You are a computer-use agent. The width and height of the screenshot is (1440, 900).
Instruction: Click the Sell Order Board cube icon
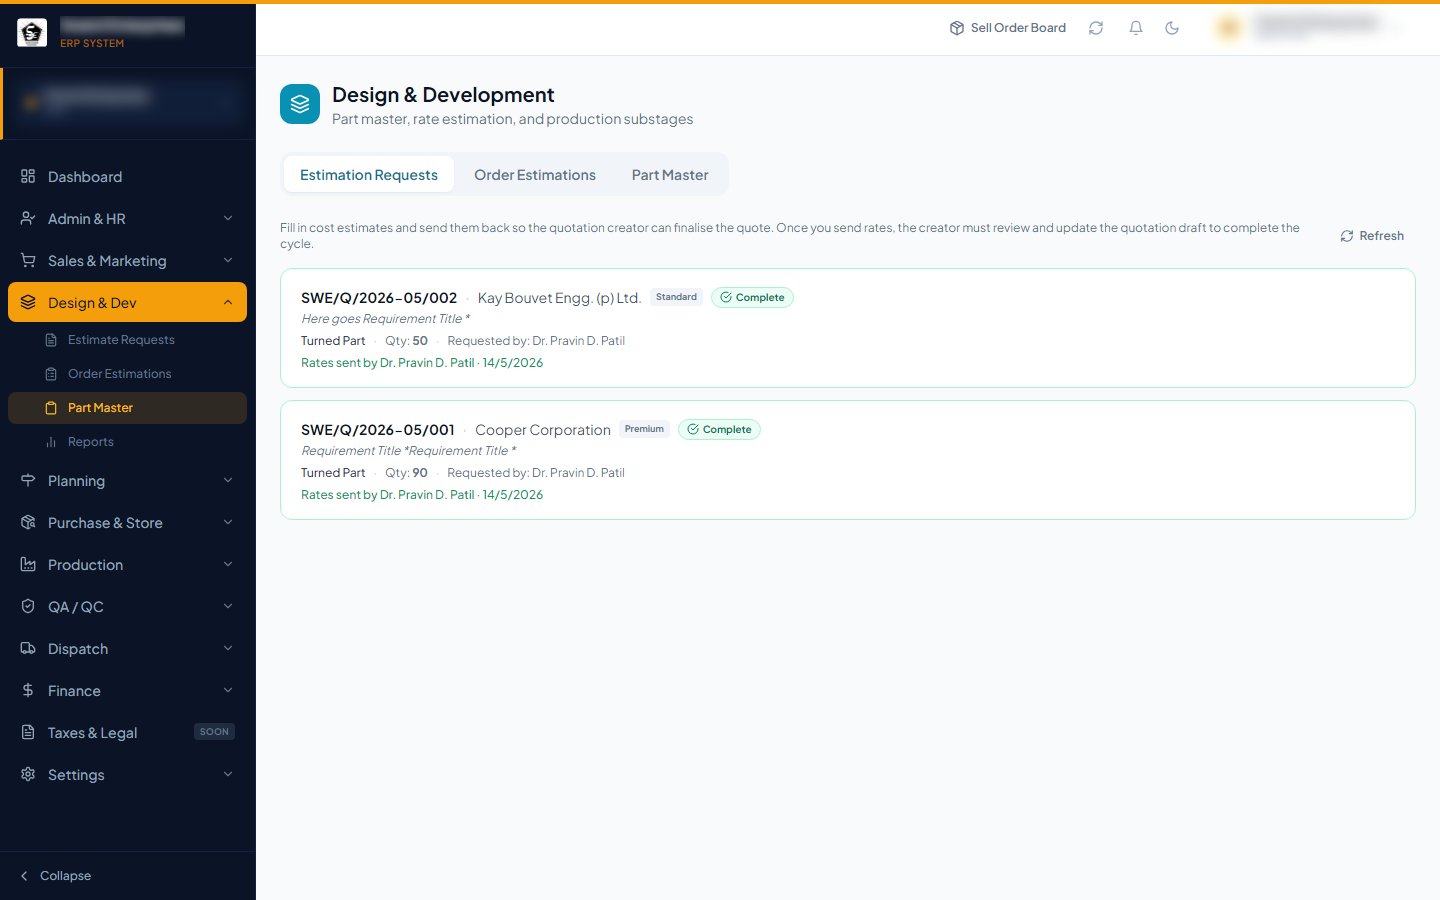(x=957, y=28)
